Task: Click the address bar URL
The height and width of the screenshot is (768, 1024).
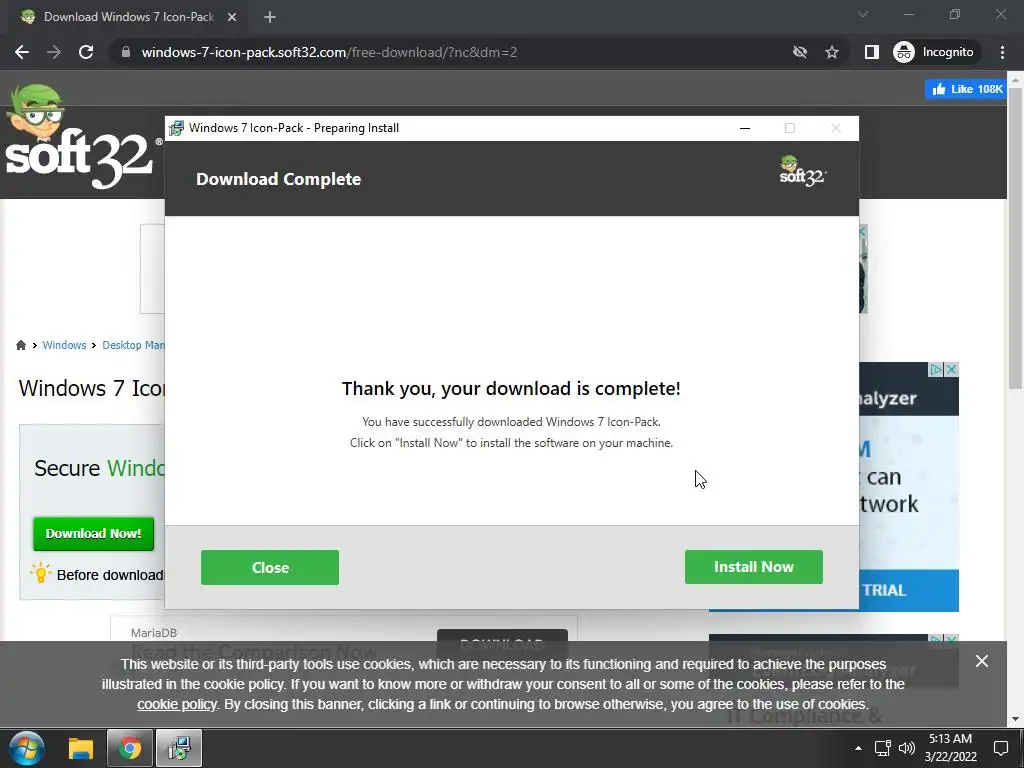Action: pyautogui.click(x=329, y=52)
